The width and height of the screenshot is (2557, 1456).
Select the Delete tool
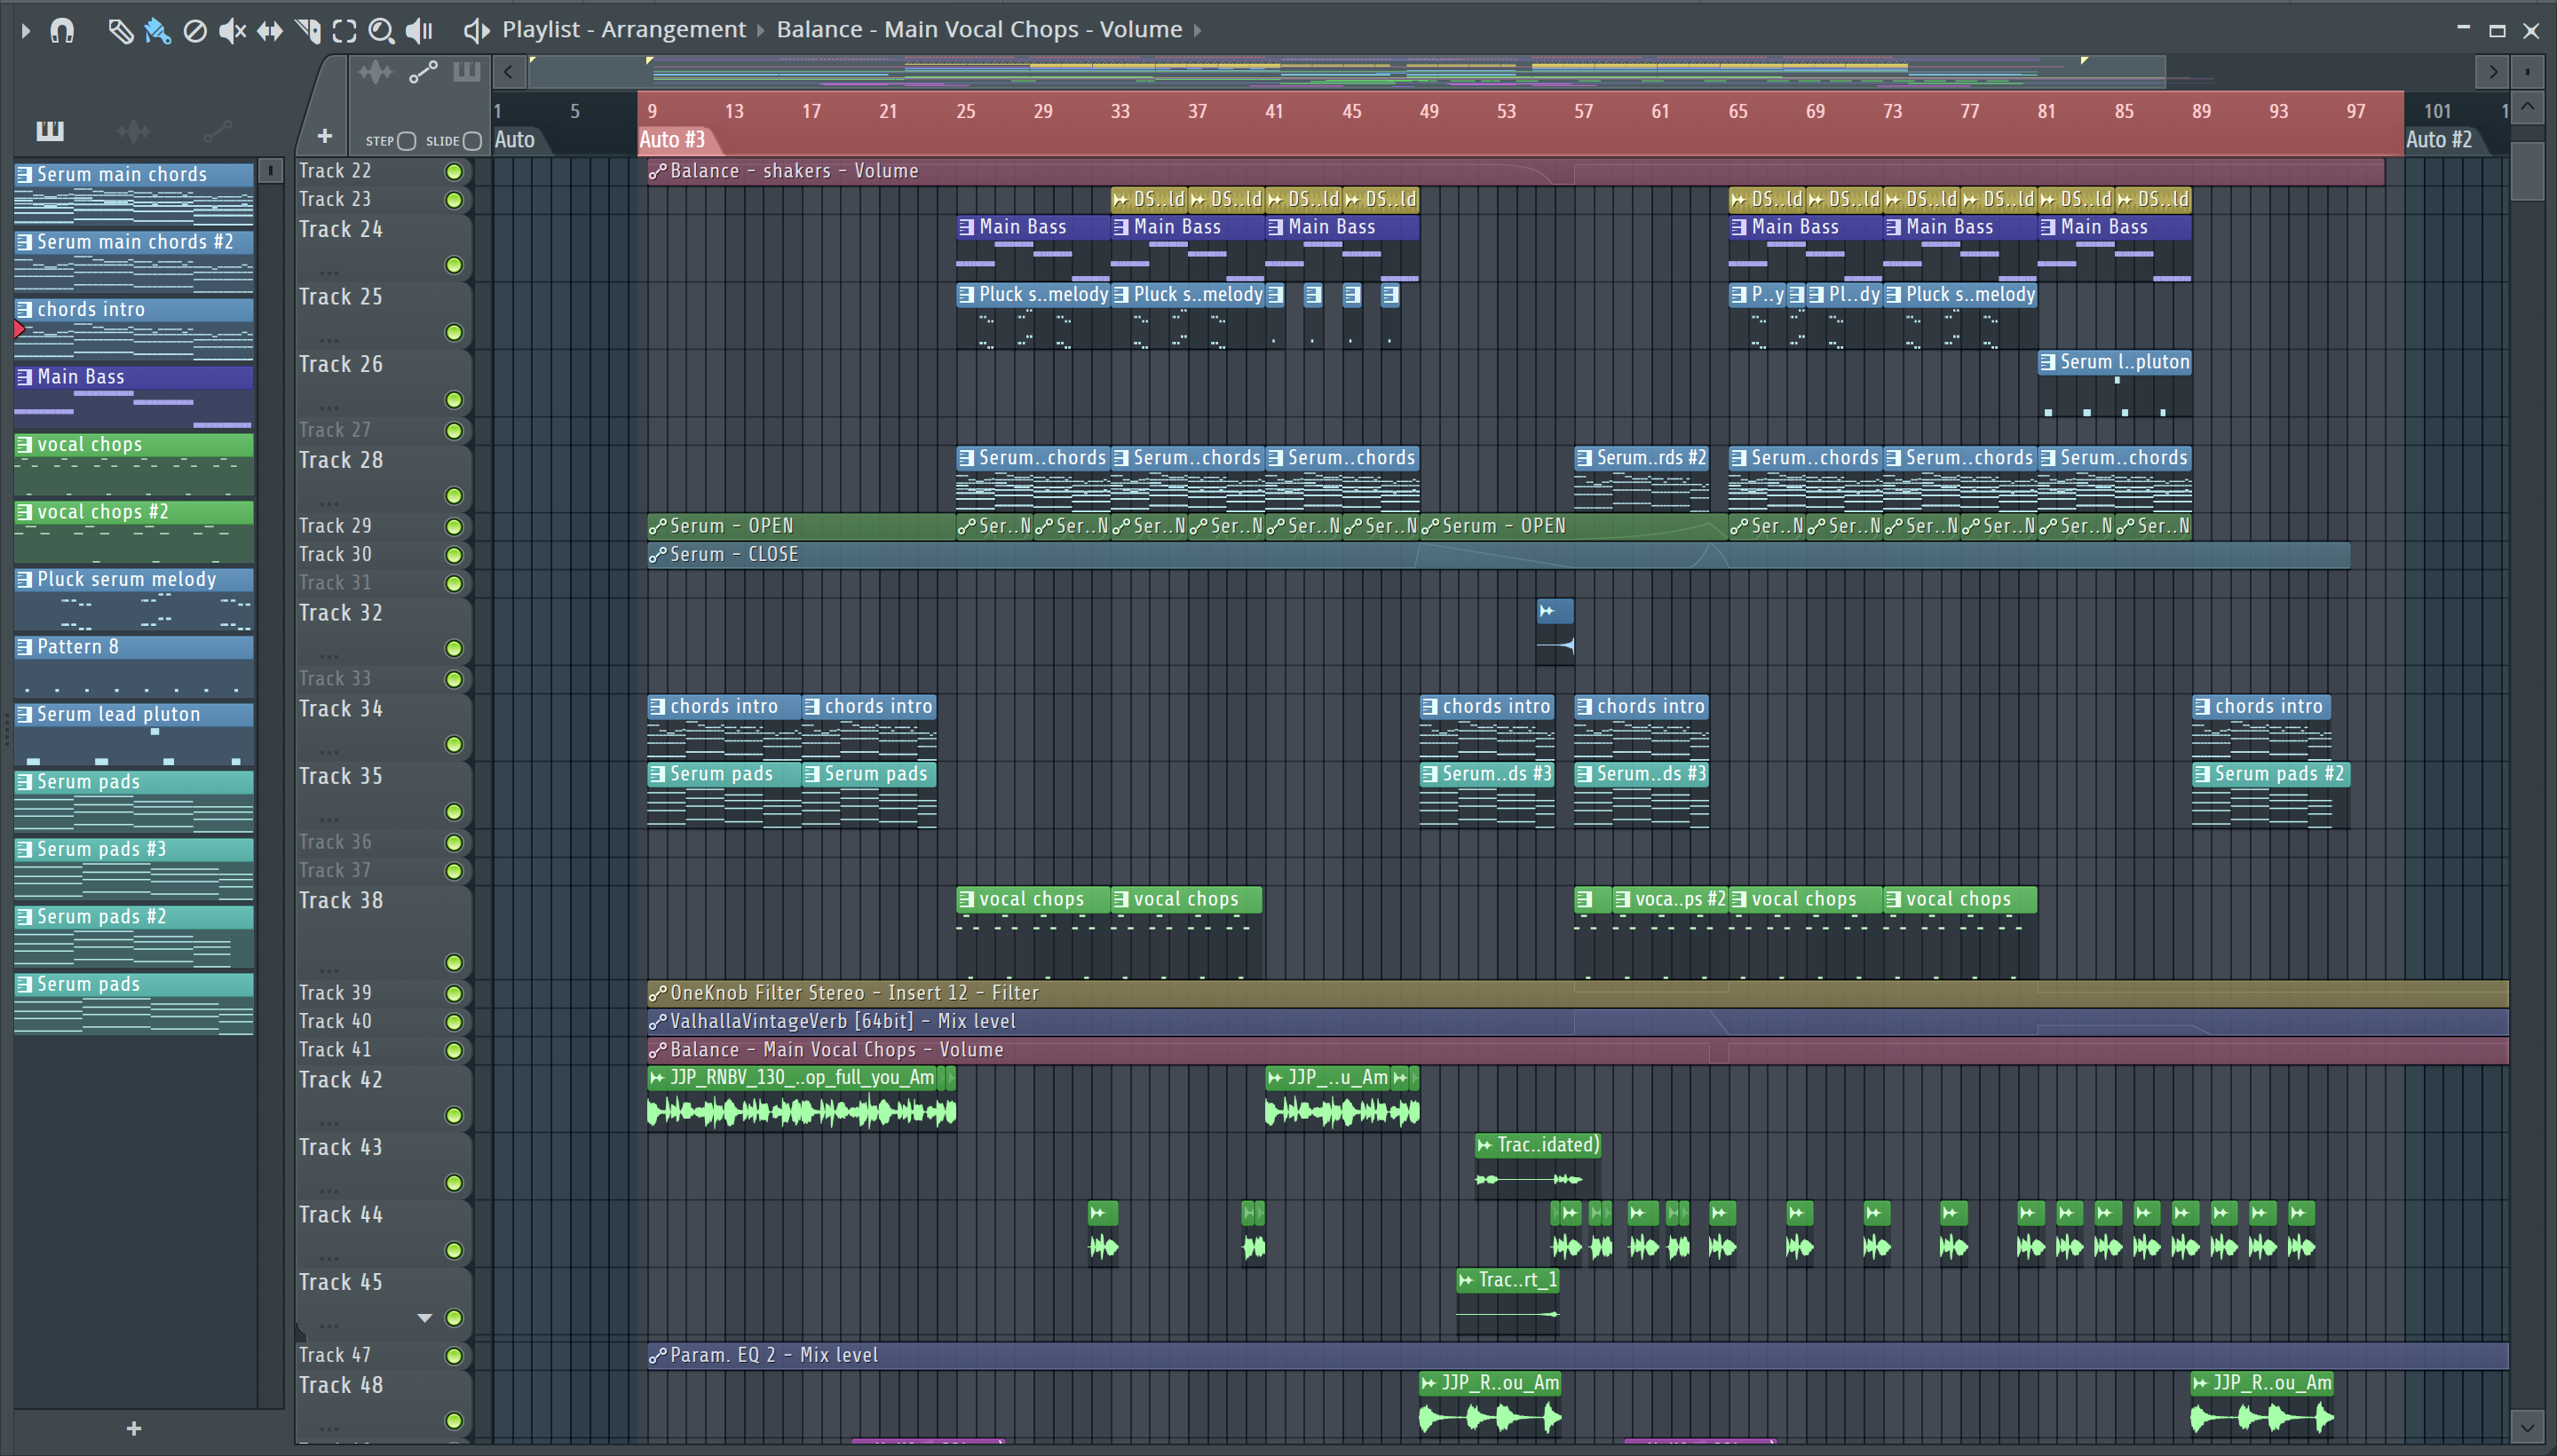click(x=195, y=31)
